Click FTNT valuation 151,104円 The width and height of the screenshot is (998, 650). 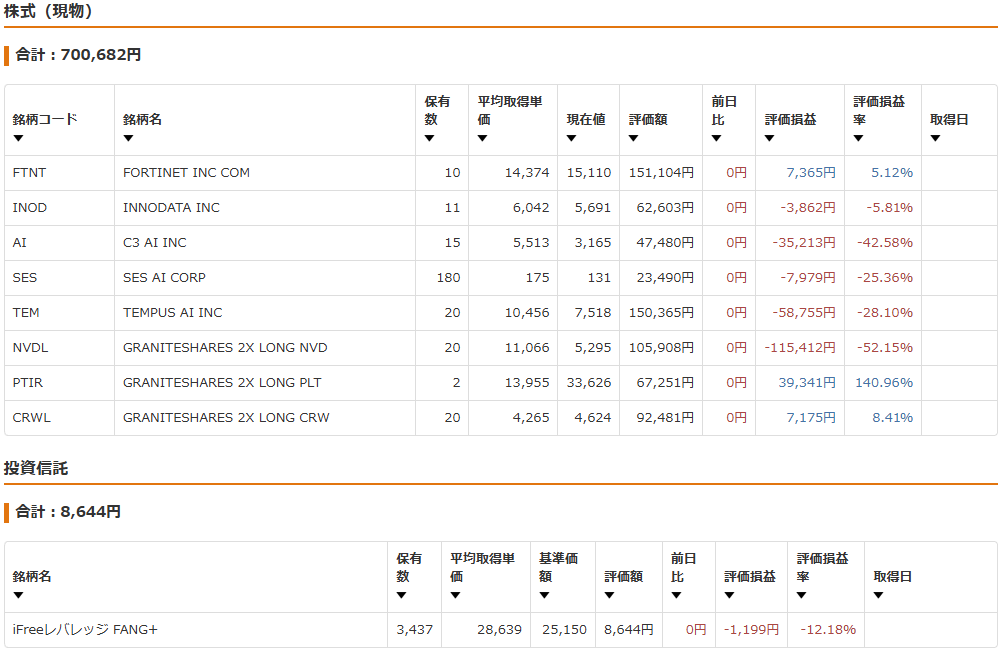tap(661, 173)
